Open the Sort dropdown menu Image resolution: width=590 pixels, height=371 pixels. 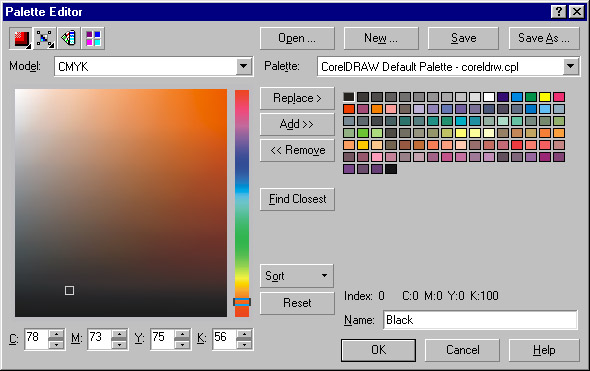(297, 276)
